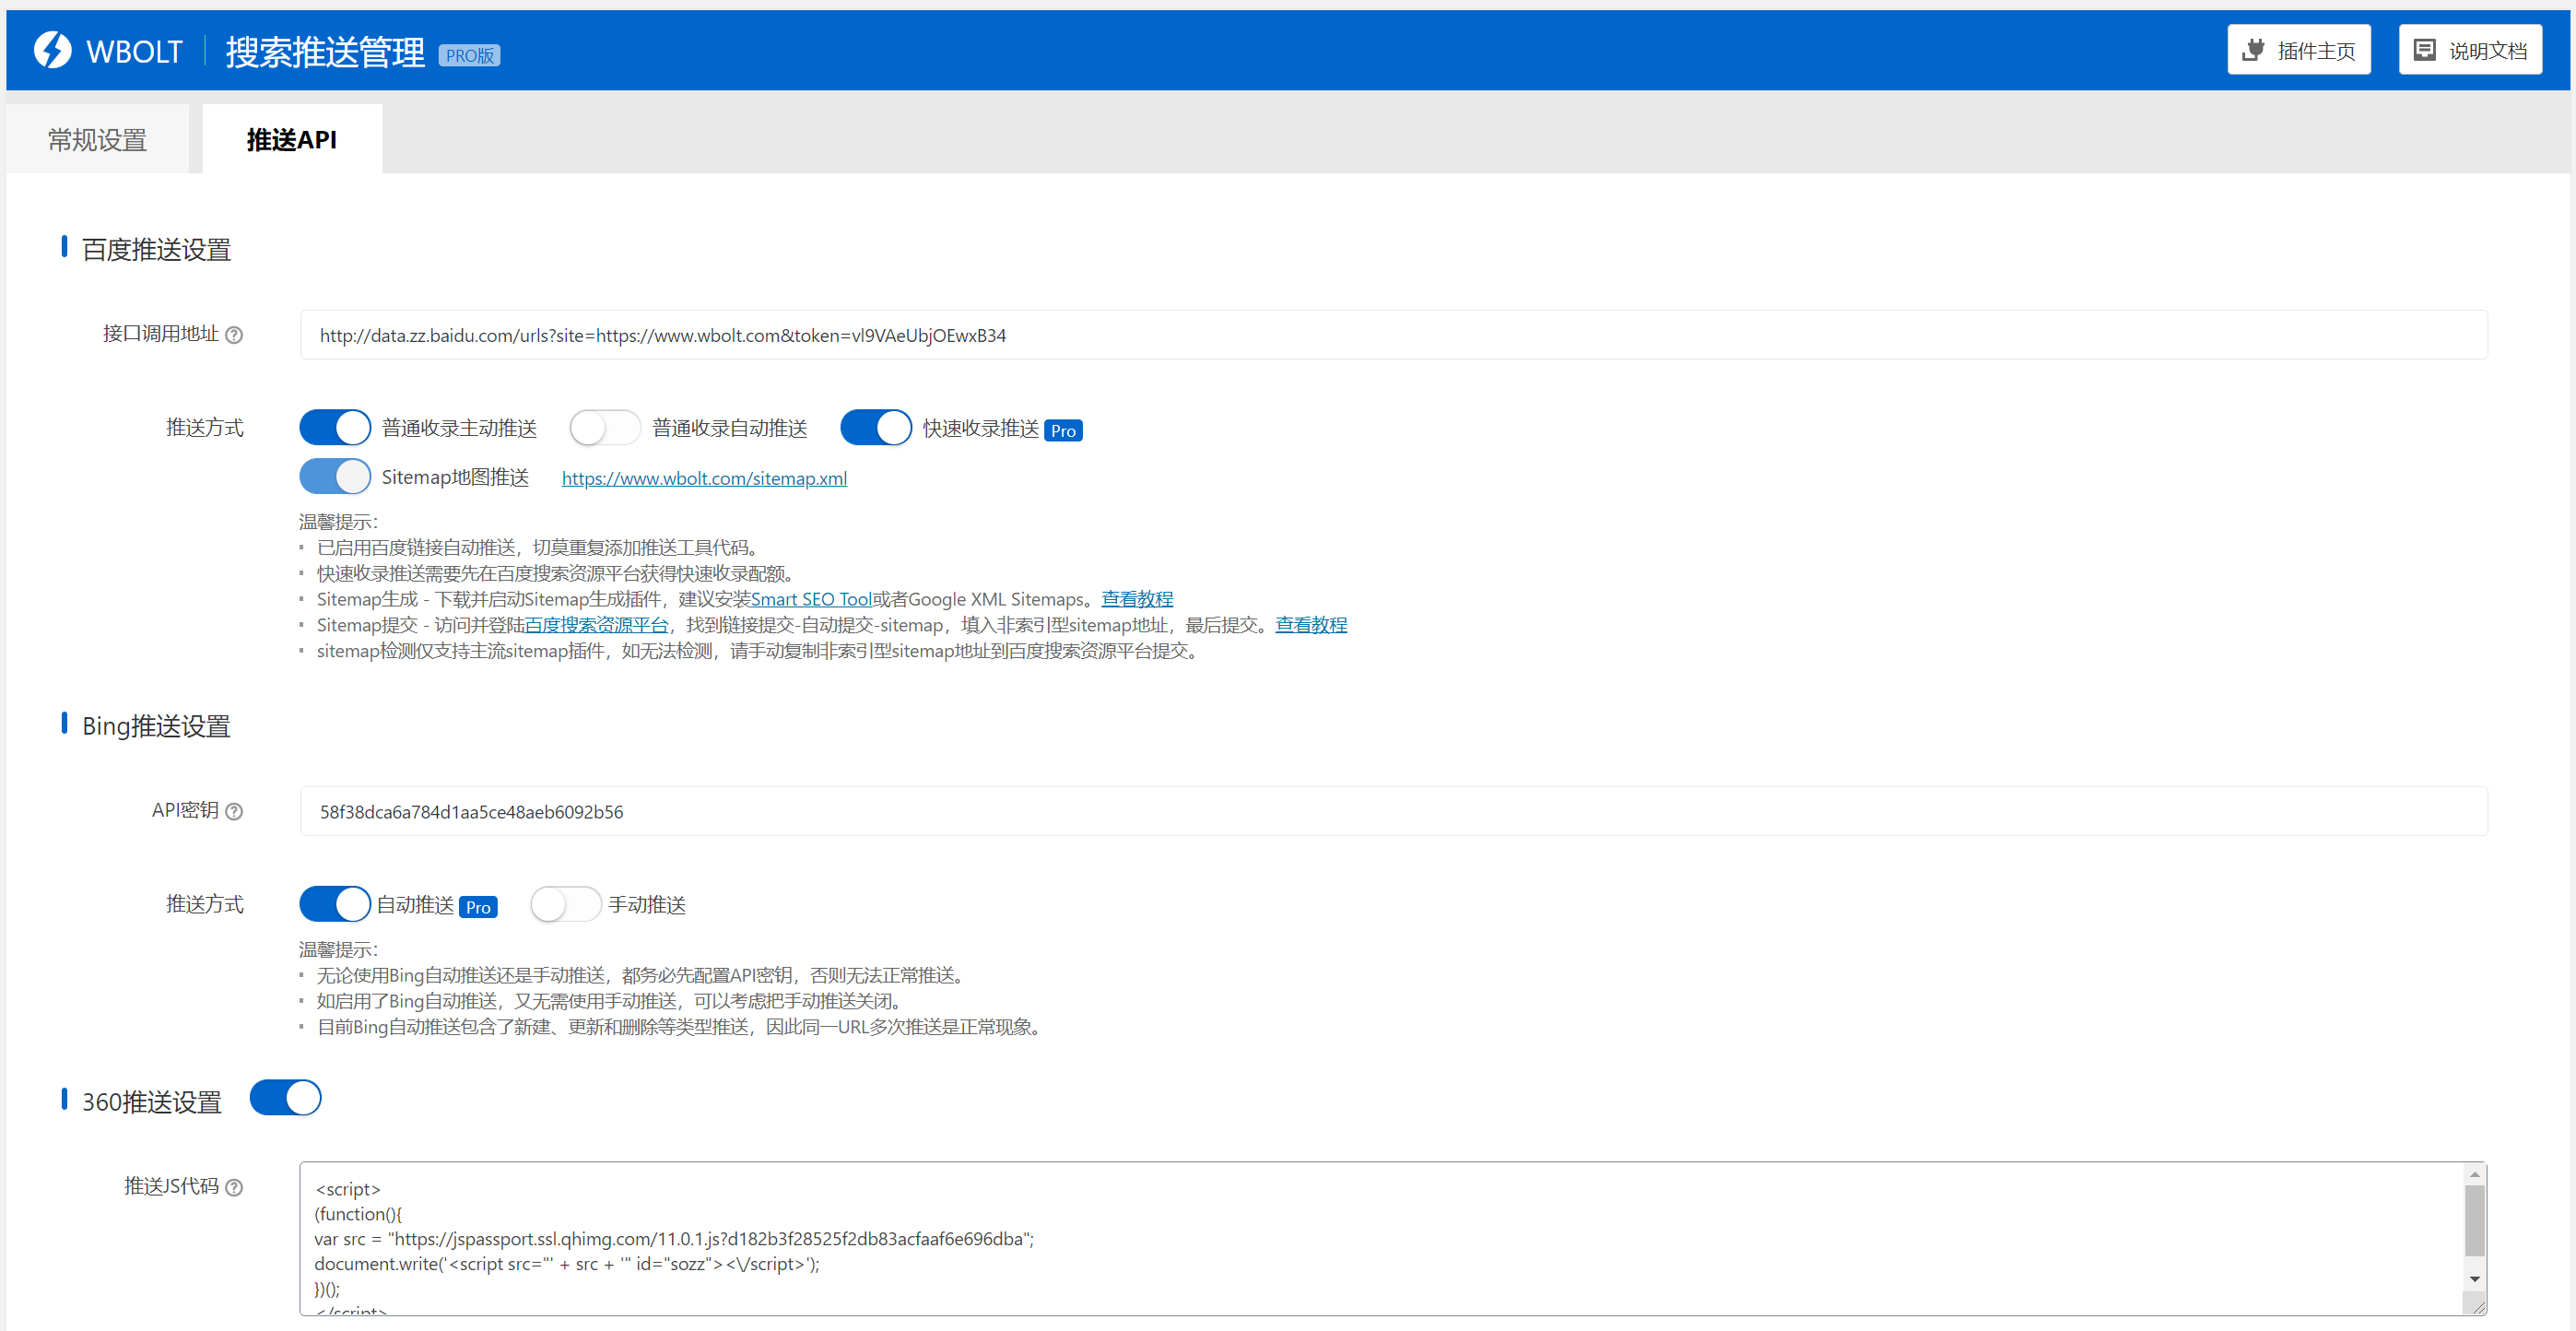The width and height of the screenshot is (2576, 1331).
Task: Toggle the Sitemap地图推送 switch
Action: pos(335,477)
